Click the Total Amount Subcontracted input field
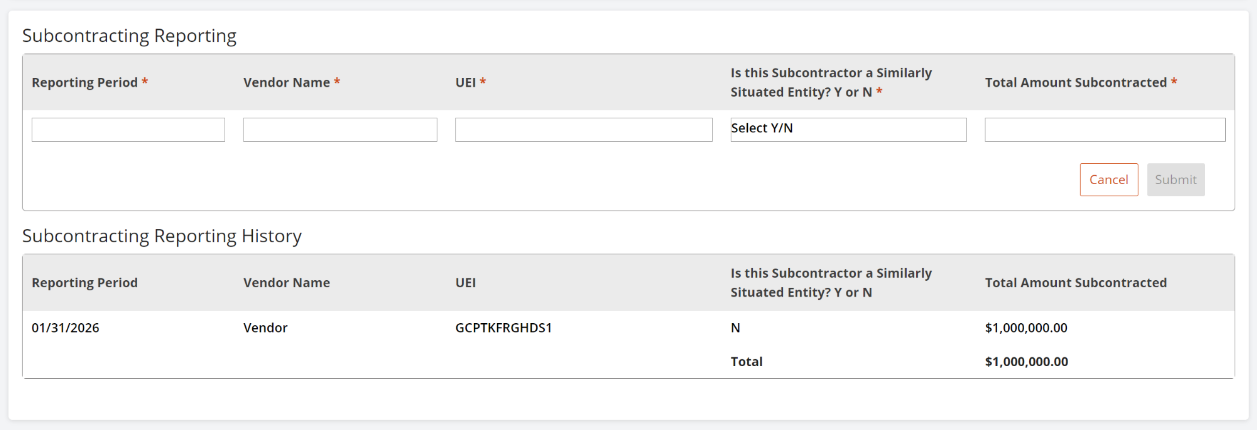1257x430 pixels. (1104, 130)
